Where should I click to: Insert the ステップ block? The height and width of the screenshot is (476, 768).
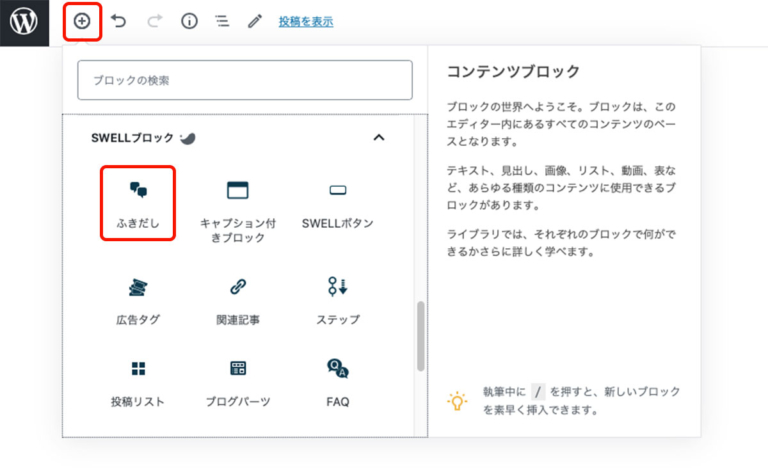(338, 301)
